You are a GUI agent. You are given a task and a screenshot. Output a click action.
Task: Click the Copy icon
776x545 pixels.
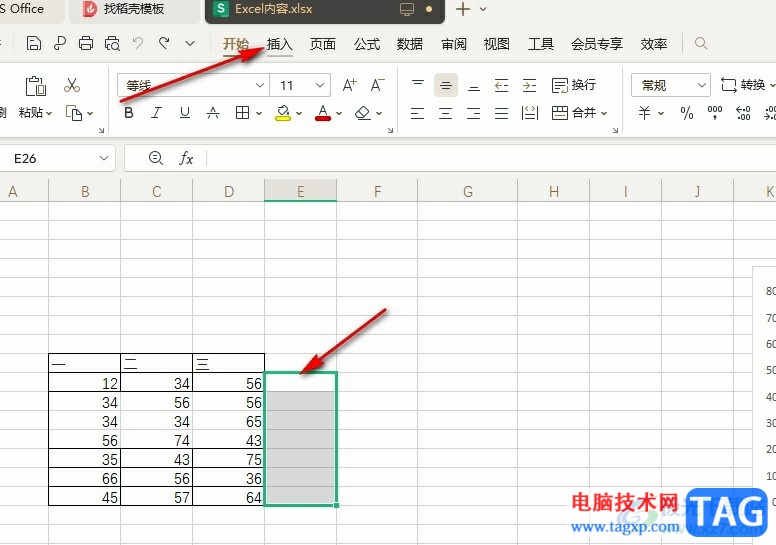[74, 113]
